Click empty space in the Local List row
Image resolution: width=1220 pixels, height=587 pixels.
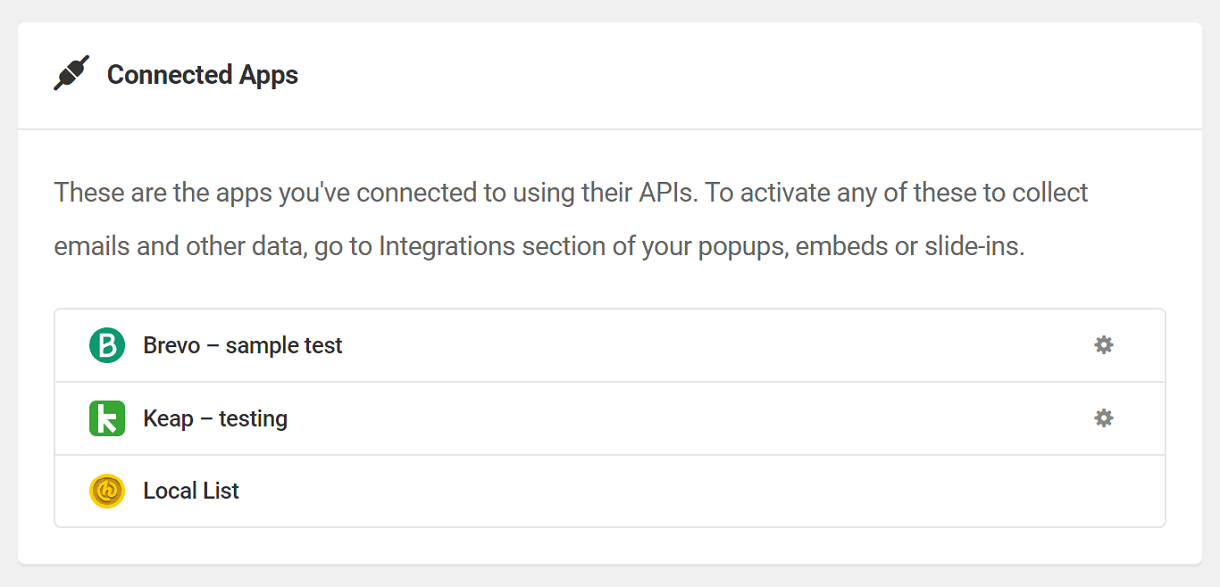700,491
